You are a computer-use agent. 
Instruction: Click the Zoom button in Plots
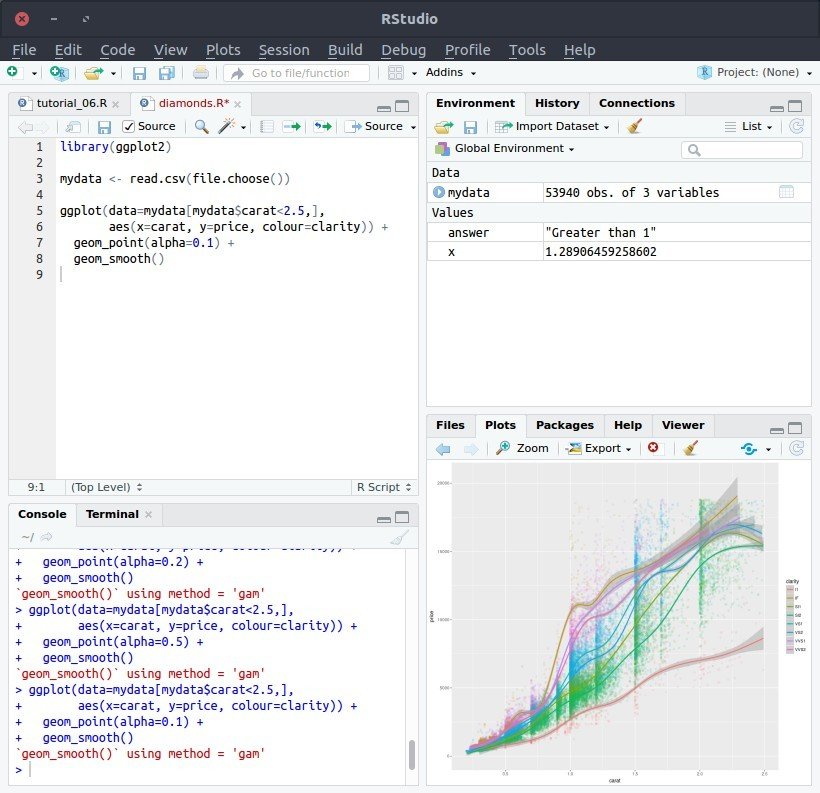pyautogui.click(x=522, y=448)
